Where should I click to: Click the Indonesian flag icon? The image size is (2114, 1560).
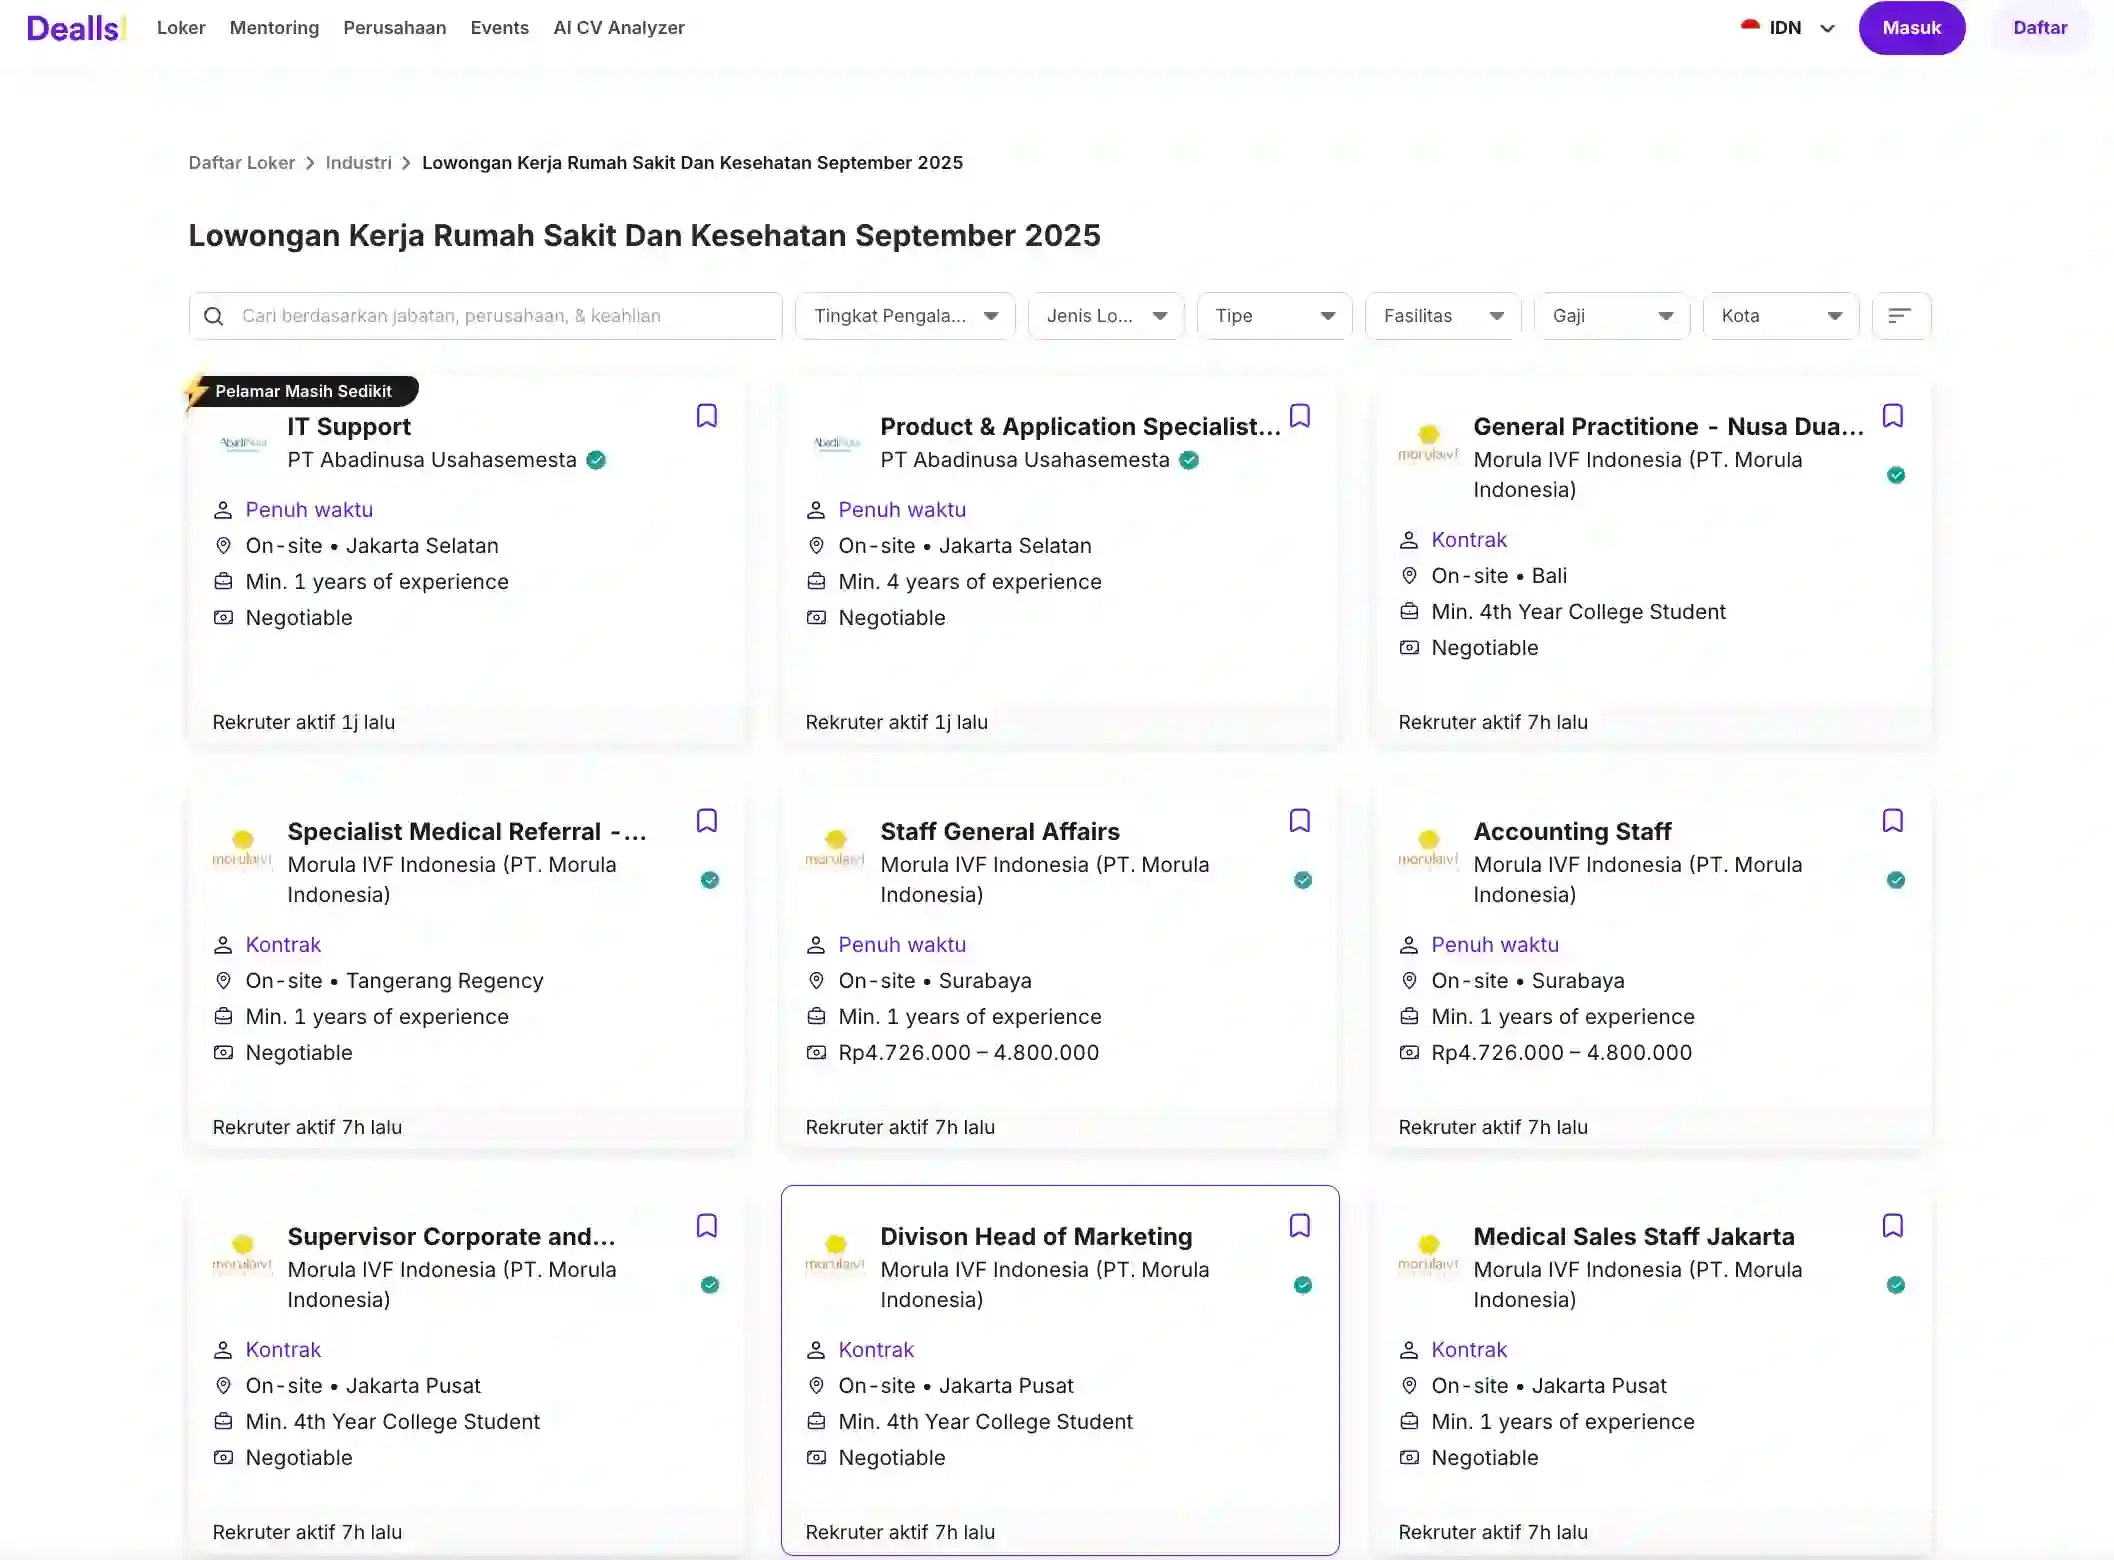[1750, 27]
